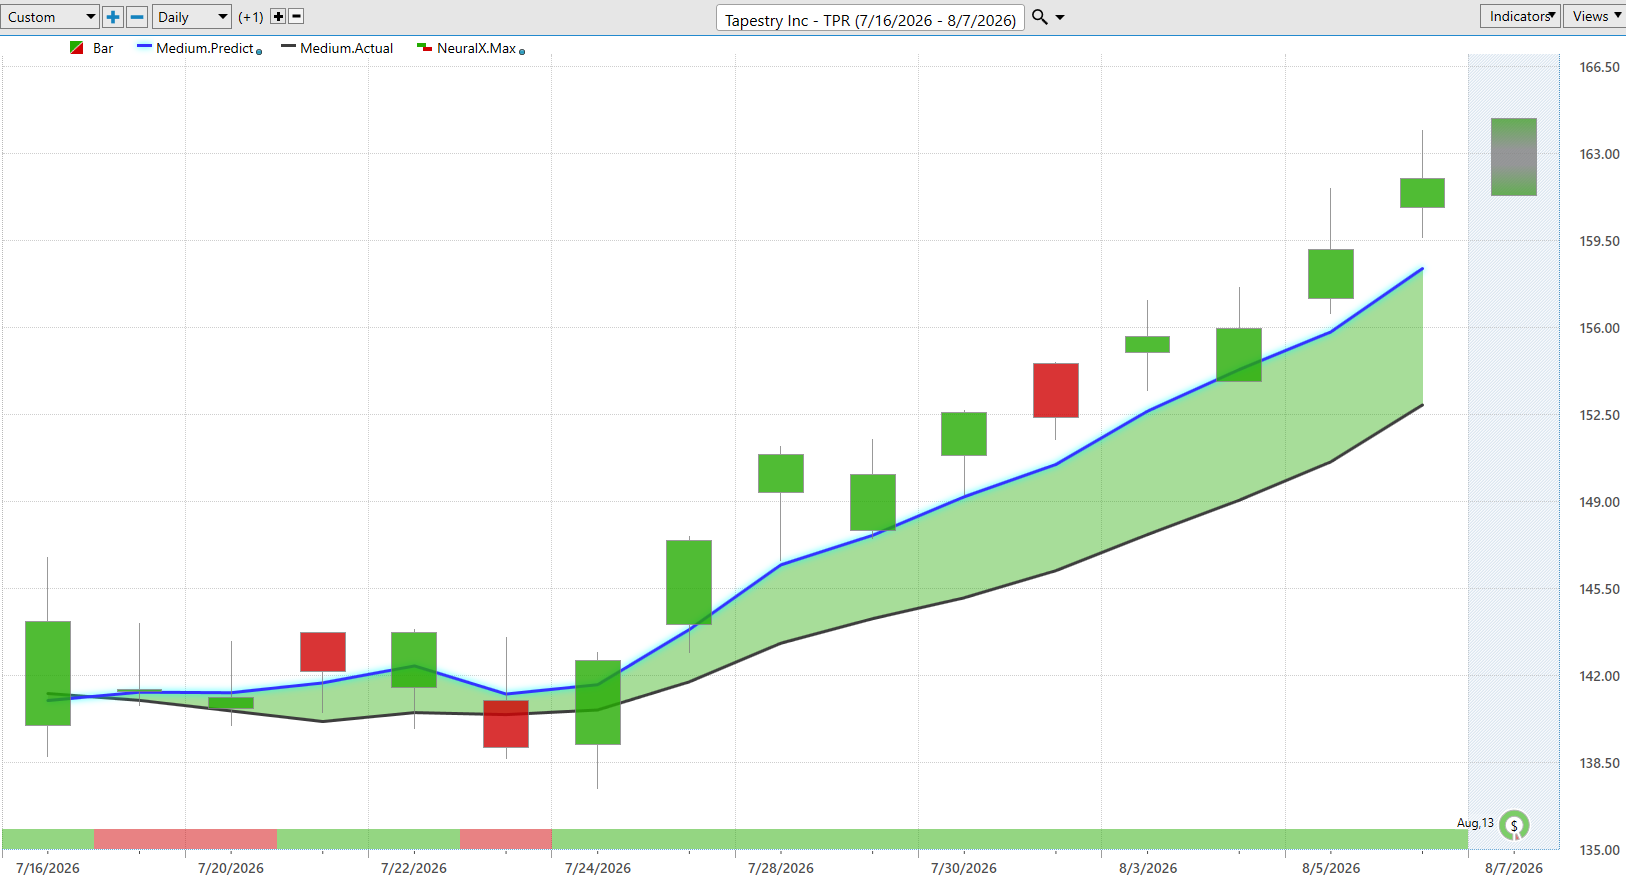Click the (+1) forecast offset text

coord(251,17)
